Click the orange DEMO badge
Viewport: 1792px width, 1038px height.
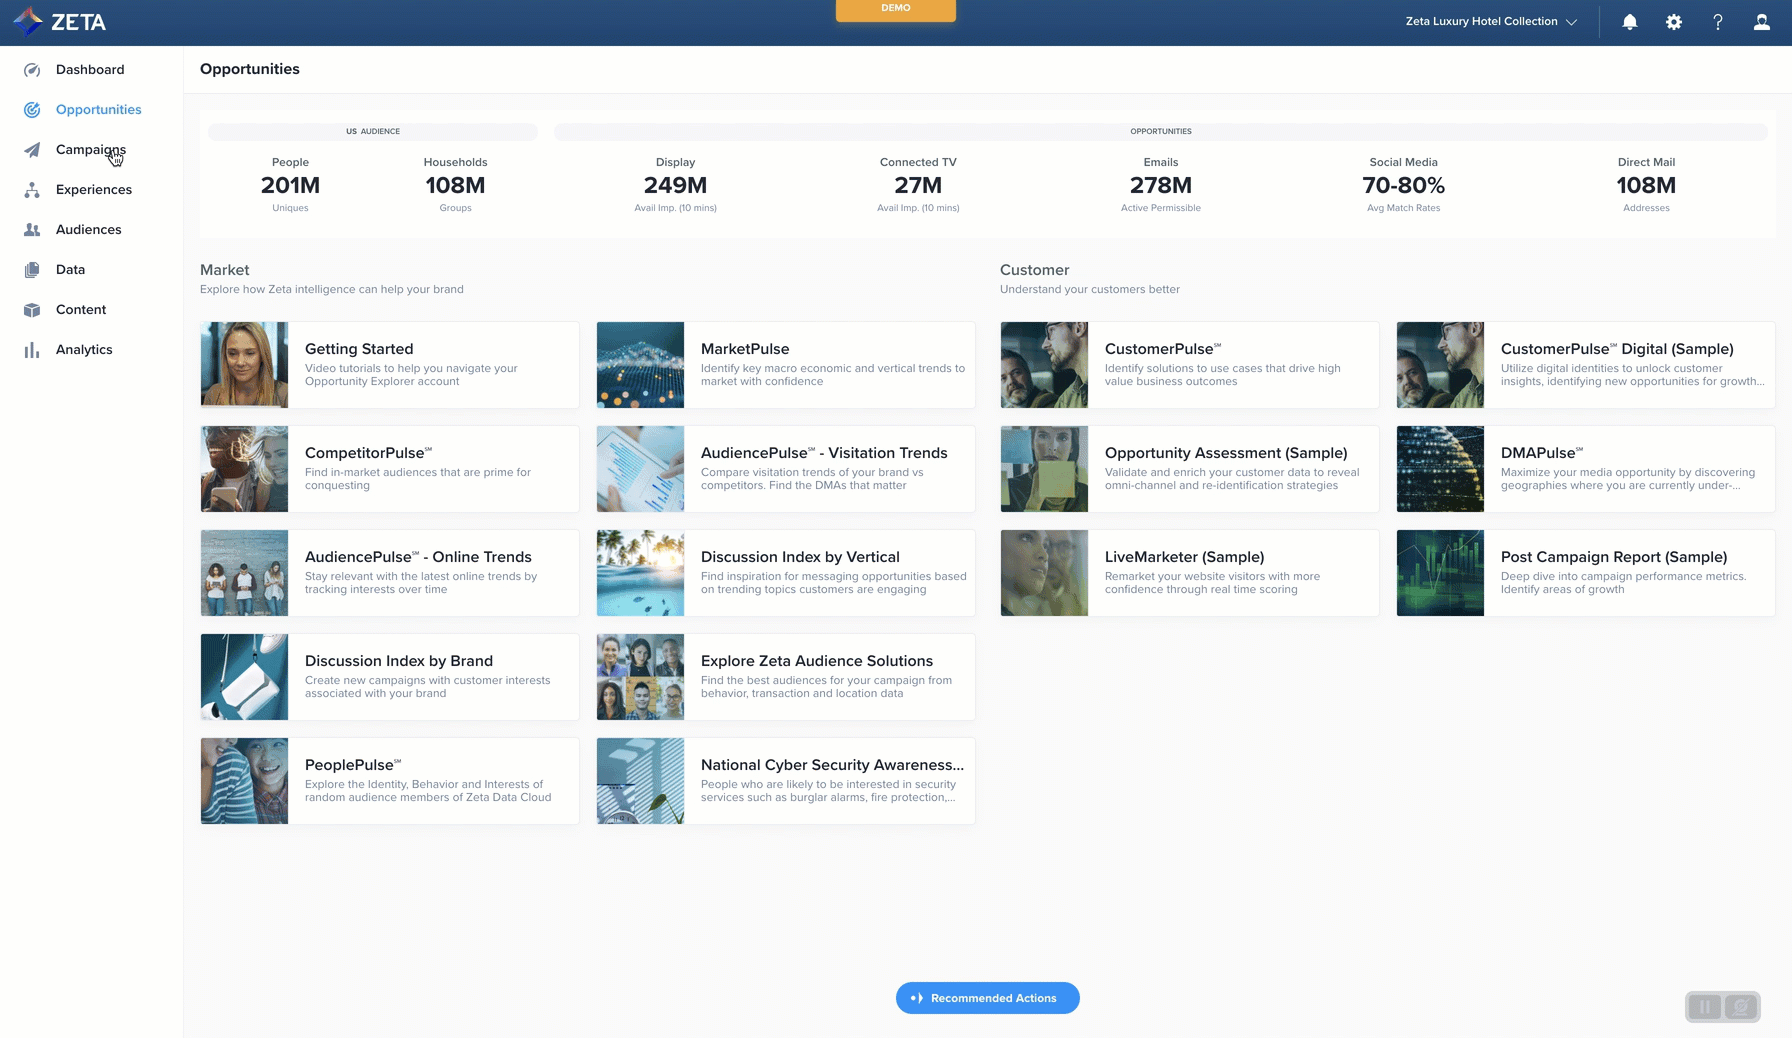pos(895,9)
